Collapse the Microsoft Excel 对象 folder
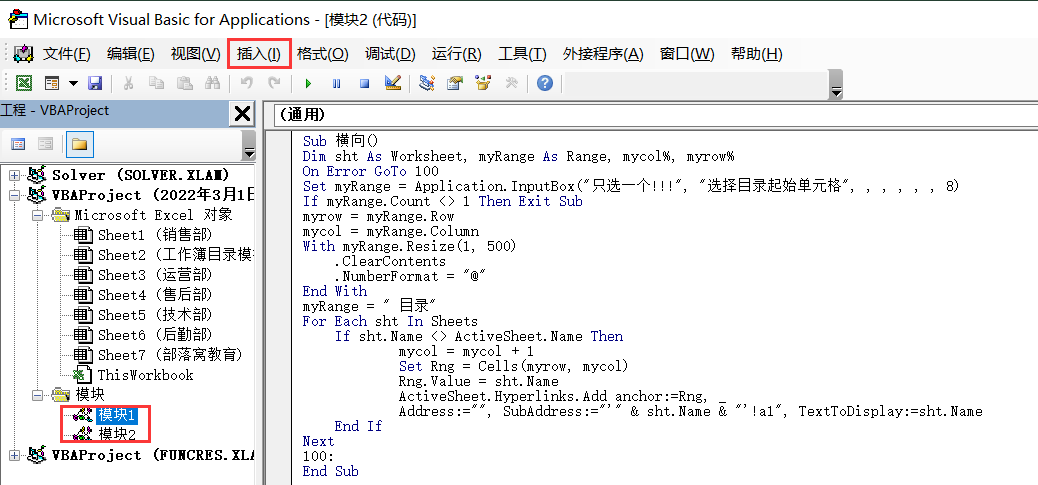This screenshot has width=1038, height=485. [38, 215]
